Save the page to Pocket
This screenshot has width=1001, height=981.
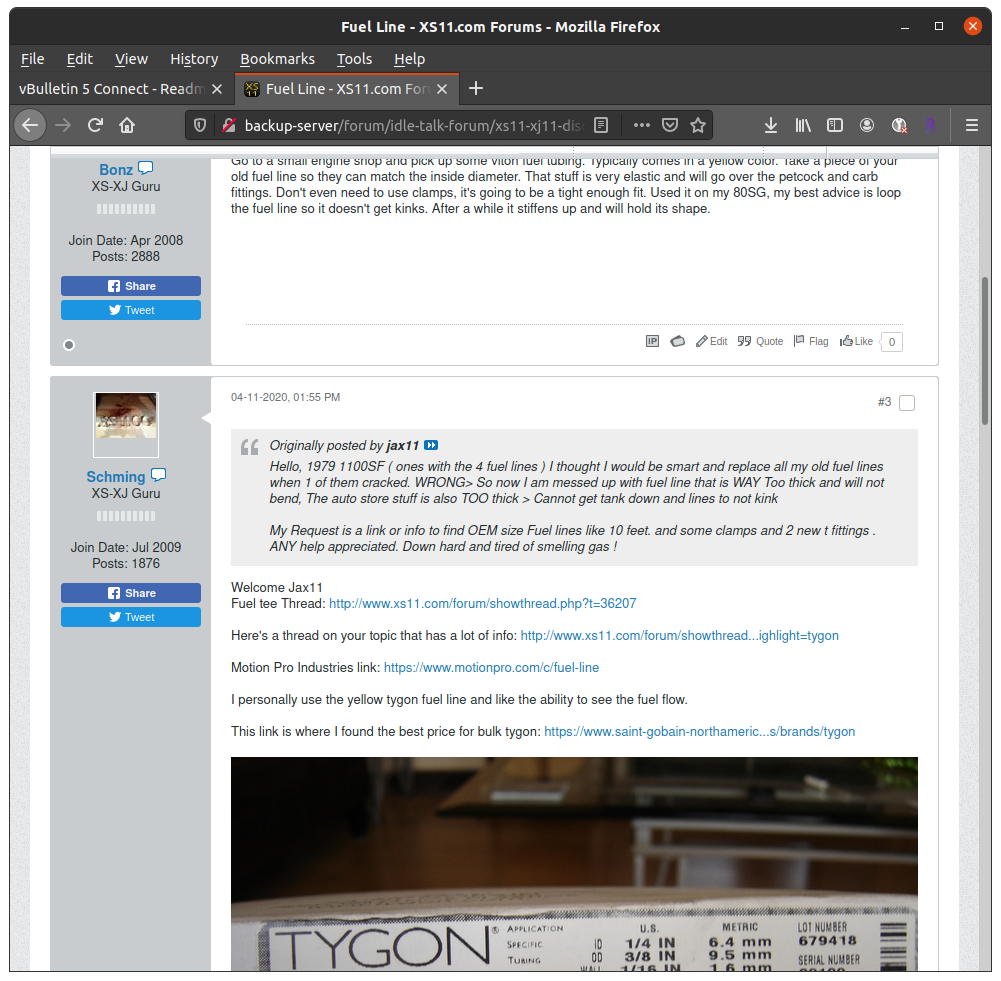[670, 125]
